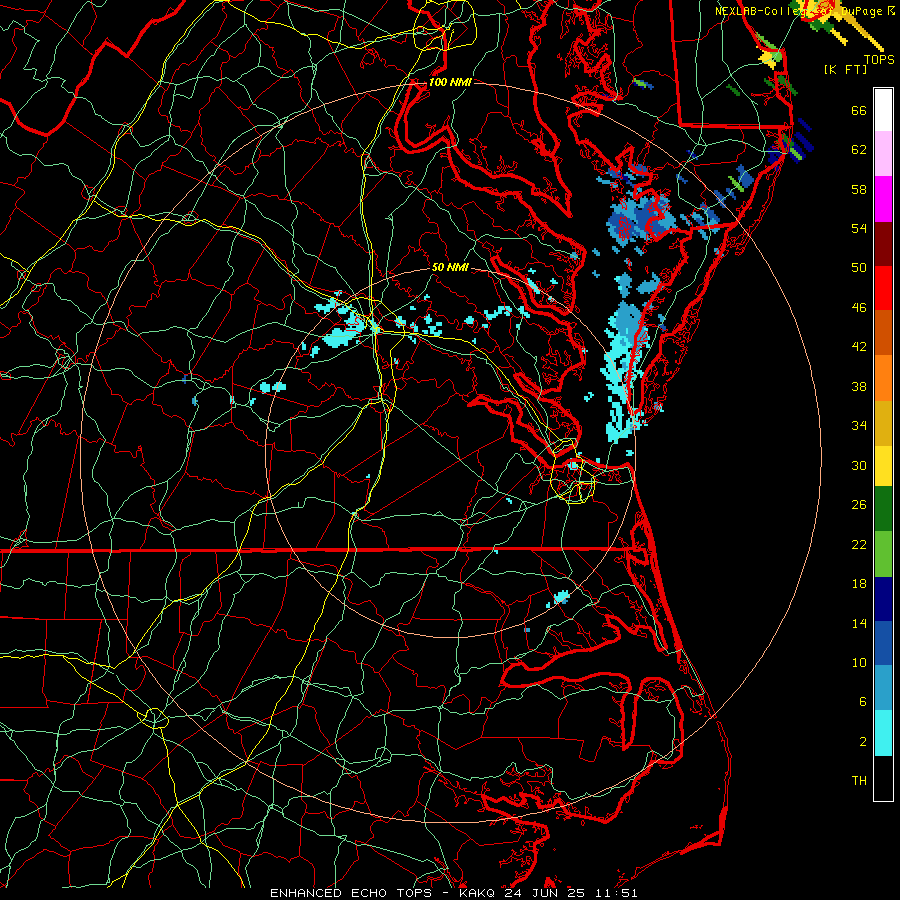Click the black TH legend swatch

tap(883, 778)
